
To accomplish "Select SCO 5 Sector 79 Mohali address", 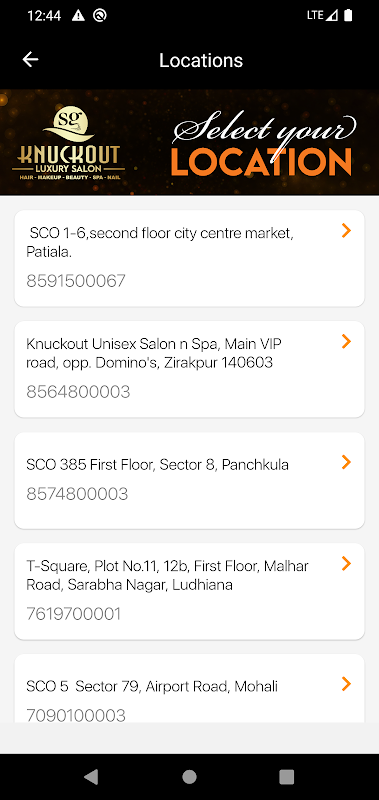I will click(152, 687).
